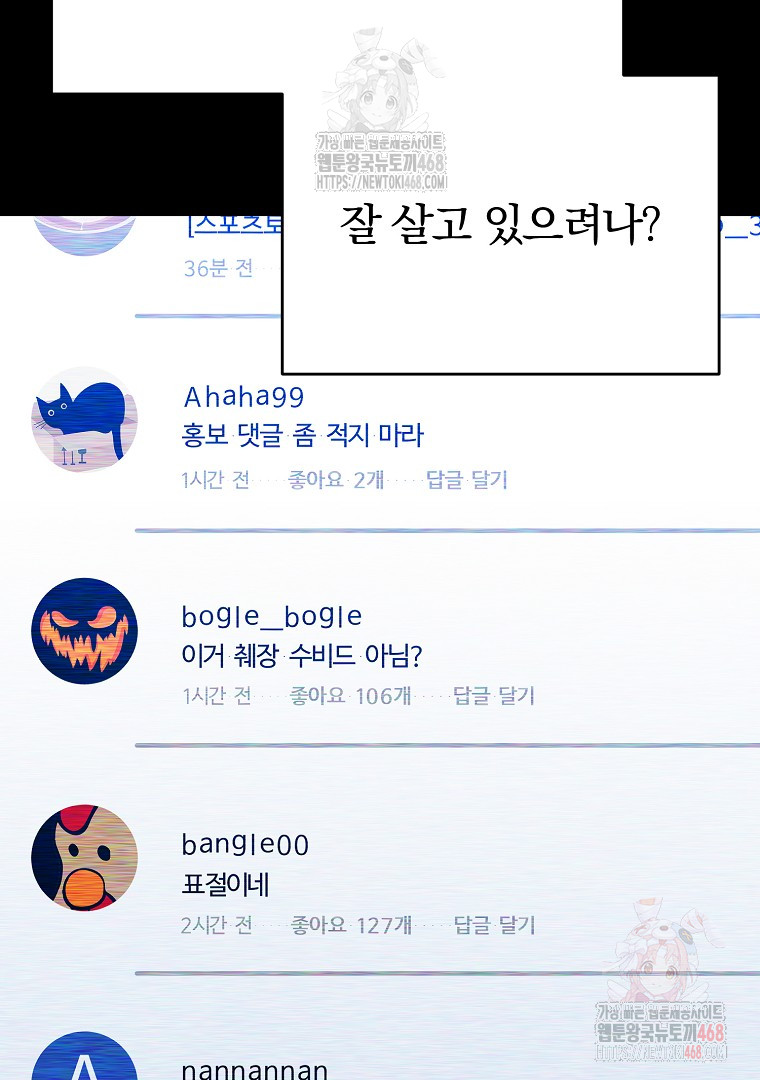The image size is (760, 1080).
Task: Click the narration box reading 잘 살고 있으려나?
Action: tap(500, 227)
